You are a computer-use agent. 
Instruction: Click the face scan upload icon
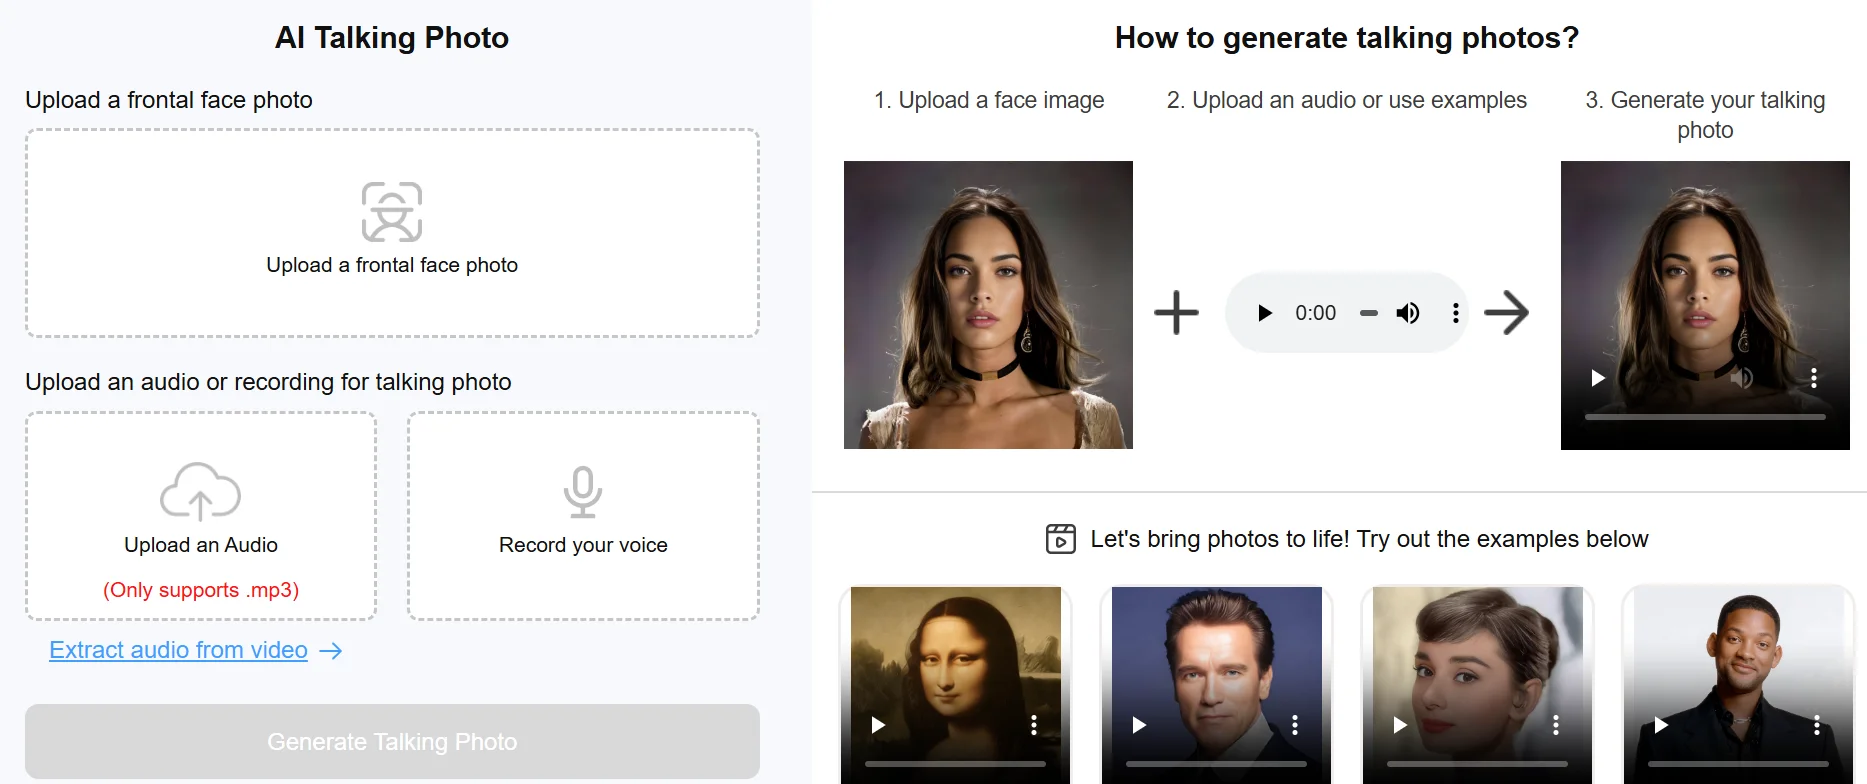tap(392, 212)
